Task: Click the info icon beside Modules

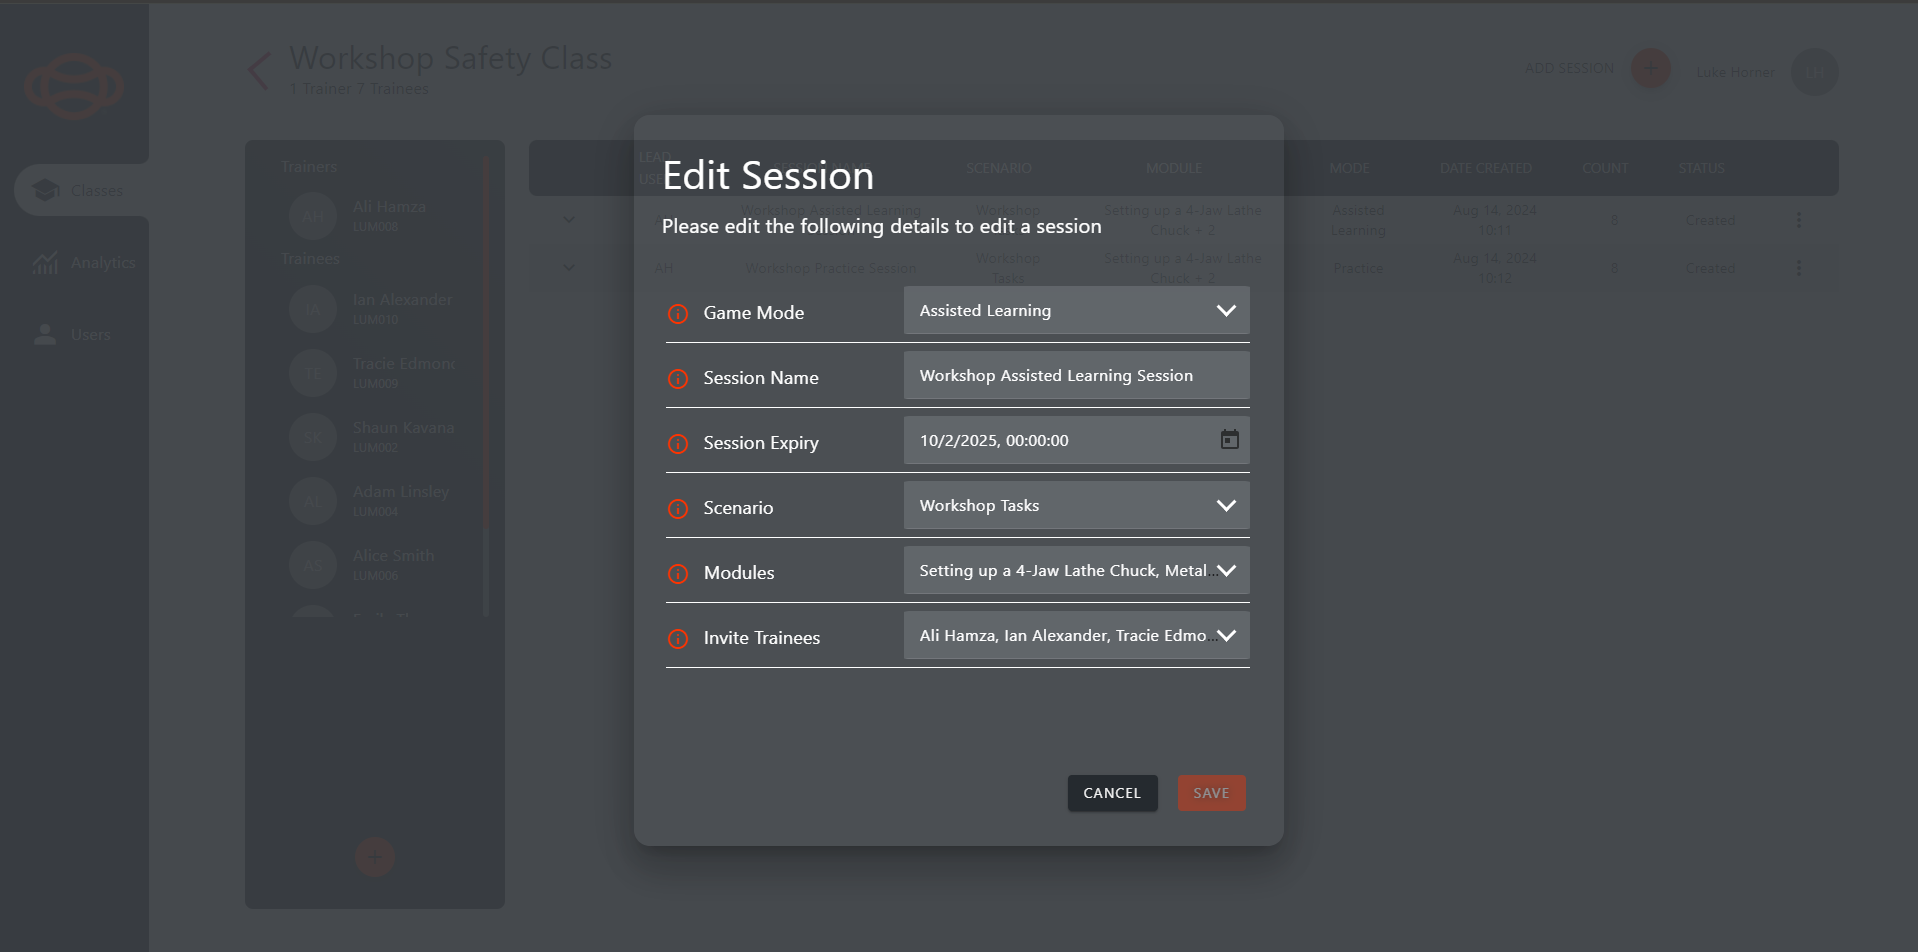Action: point(678,574)
